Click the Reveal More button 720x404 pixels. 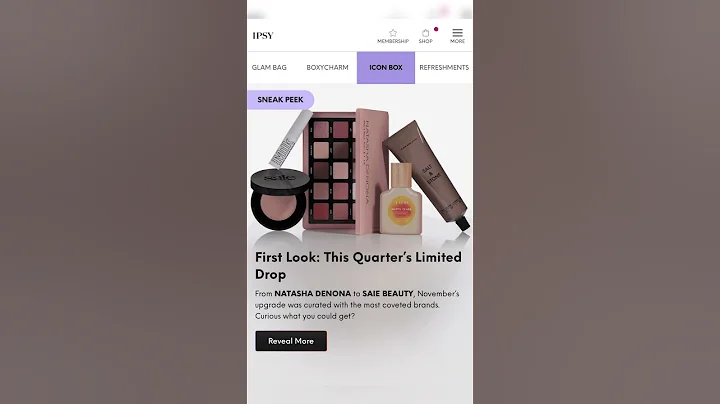coord(291,341)
